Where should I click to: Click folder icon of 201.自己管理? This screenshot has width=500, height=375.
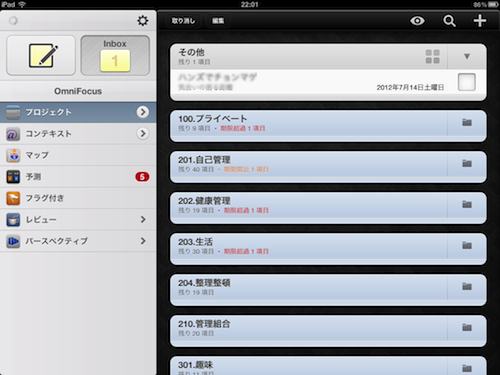pyautogui.click(x=467, y=163)
